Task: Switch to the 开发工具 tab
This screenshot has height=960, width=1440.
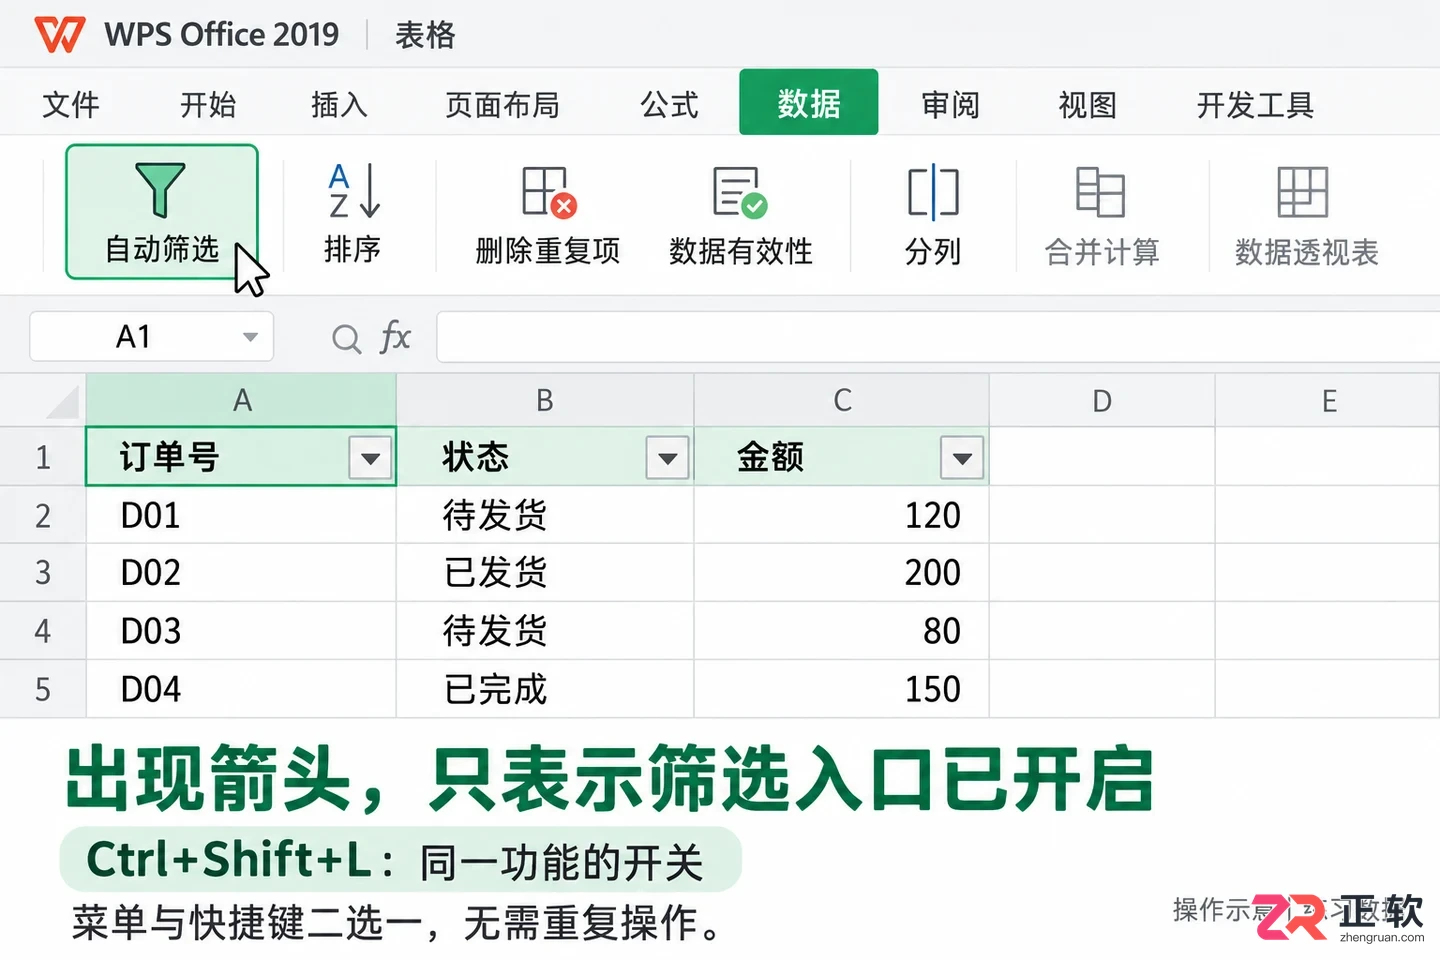Action: point(1255,104)
